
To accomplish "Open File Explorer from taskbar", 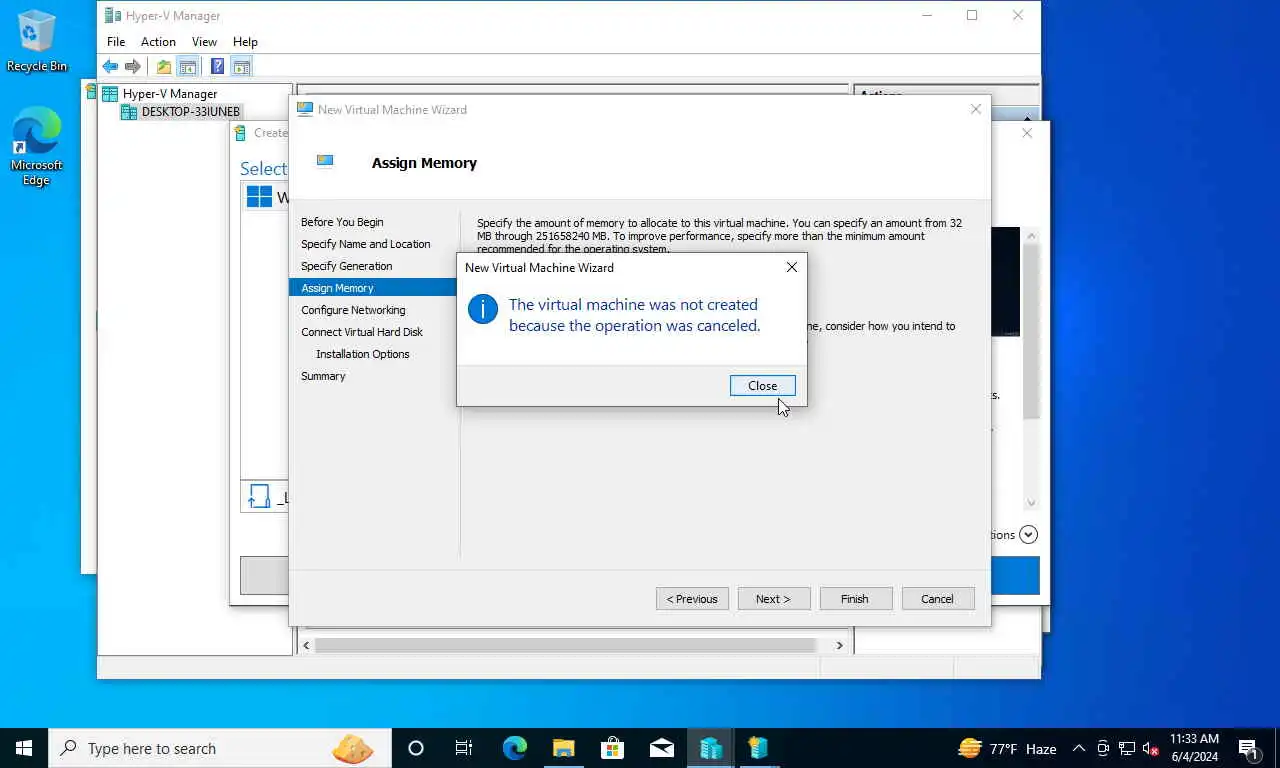I will 563,748.
